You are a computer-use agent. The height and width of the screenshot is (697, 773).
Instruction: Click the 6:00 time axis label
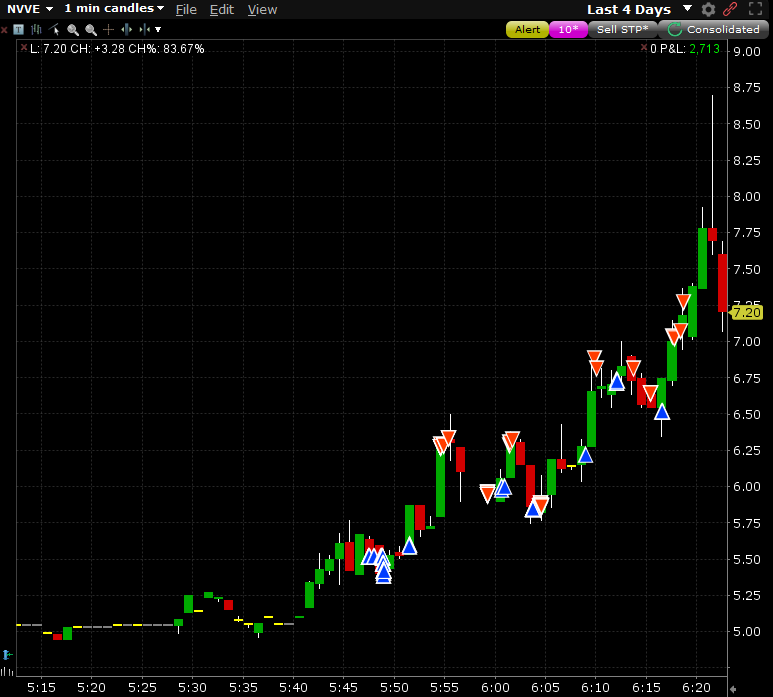494,688
